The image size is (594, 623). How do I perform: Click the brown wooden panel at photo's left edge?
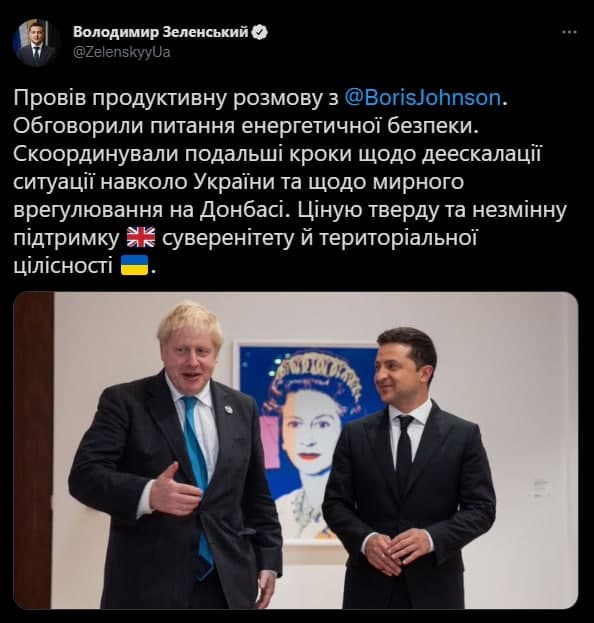coord(33,450)
